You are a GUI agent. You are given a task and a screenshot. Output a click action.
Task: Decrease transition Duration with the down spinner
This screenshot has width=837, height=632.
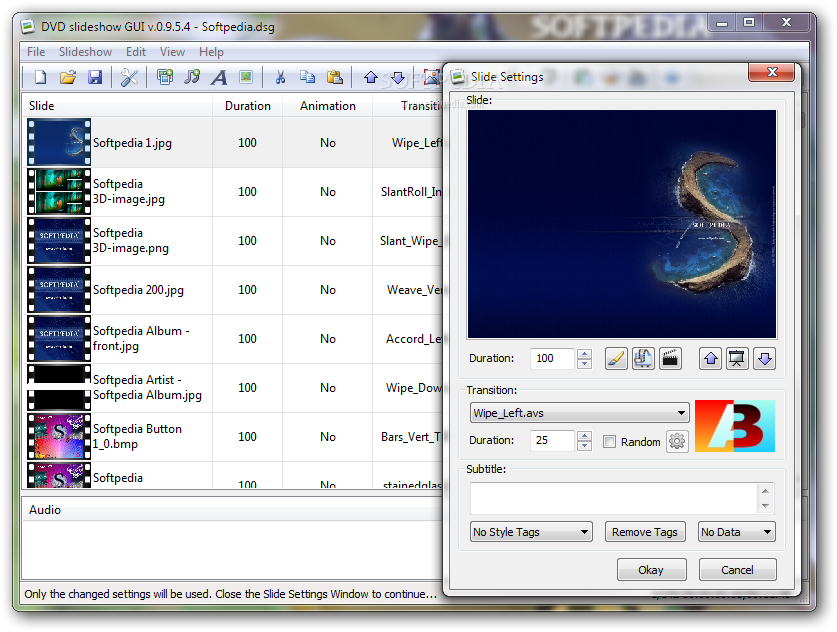[x=585, y=446]
